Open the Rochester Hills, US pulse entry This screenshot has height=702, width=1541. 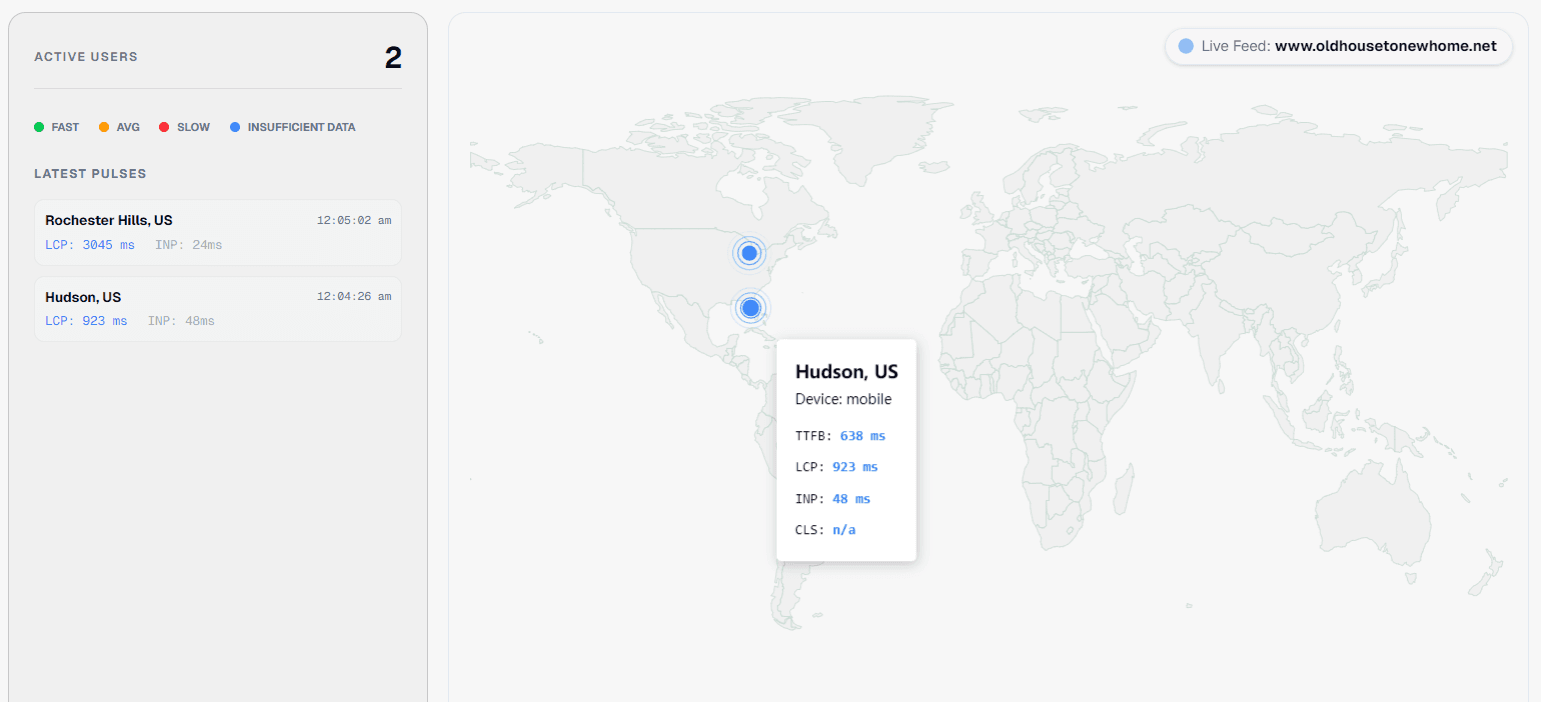(109, 220)
